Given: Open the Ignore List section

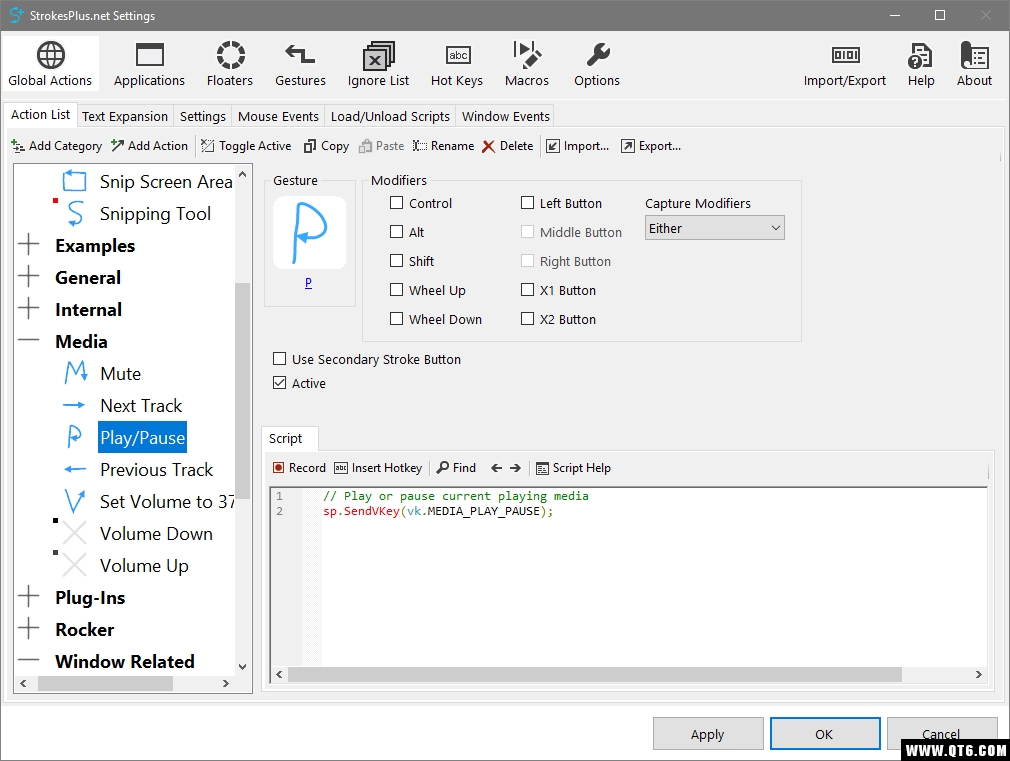Looking at the screenshot, I should click(379, 64).
